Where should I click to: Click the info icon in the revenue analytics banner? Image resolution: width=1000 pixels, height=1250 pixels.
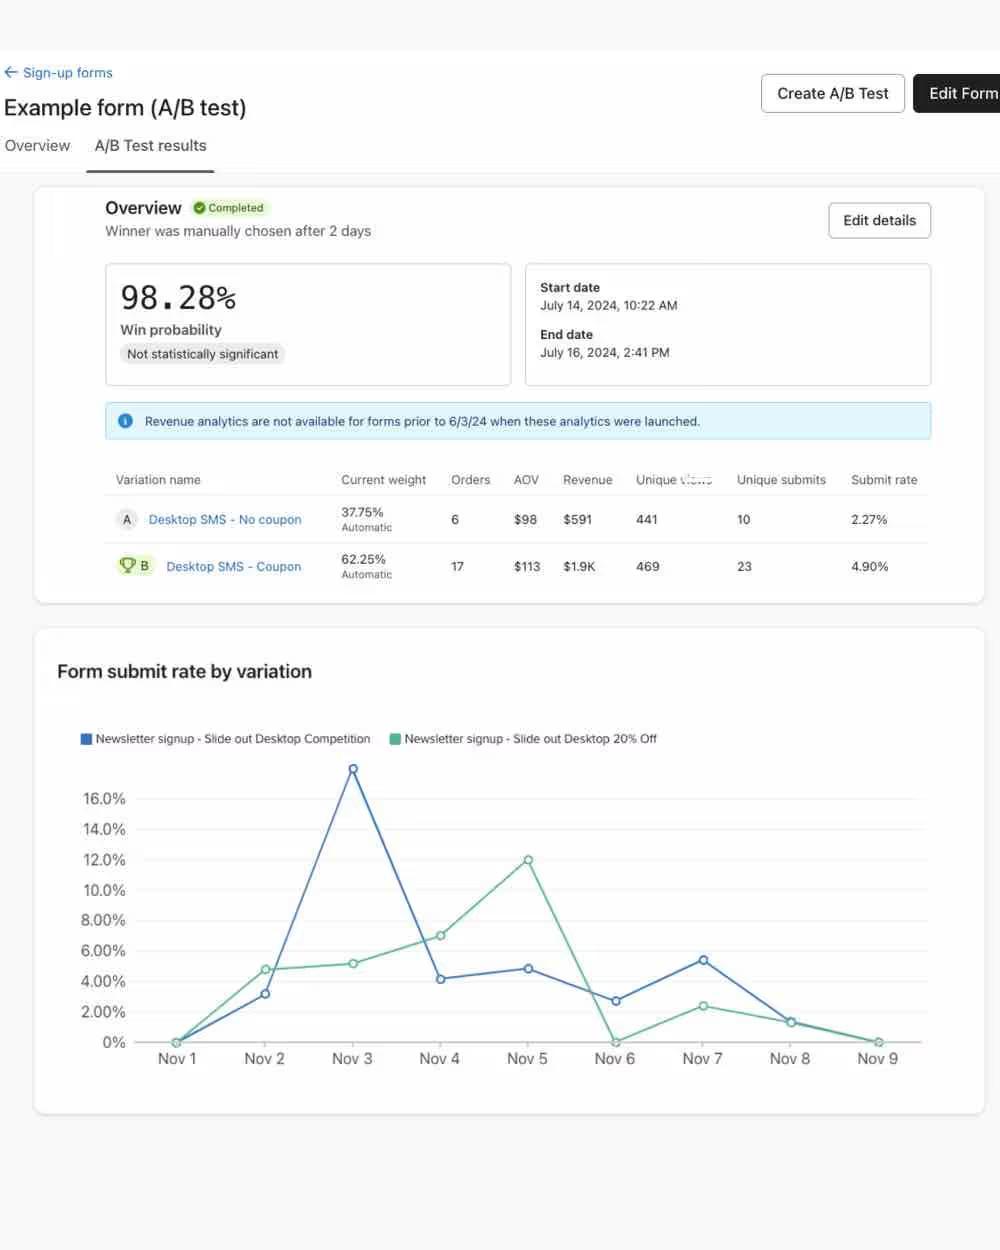click(x=125, y=420)
